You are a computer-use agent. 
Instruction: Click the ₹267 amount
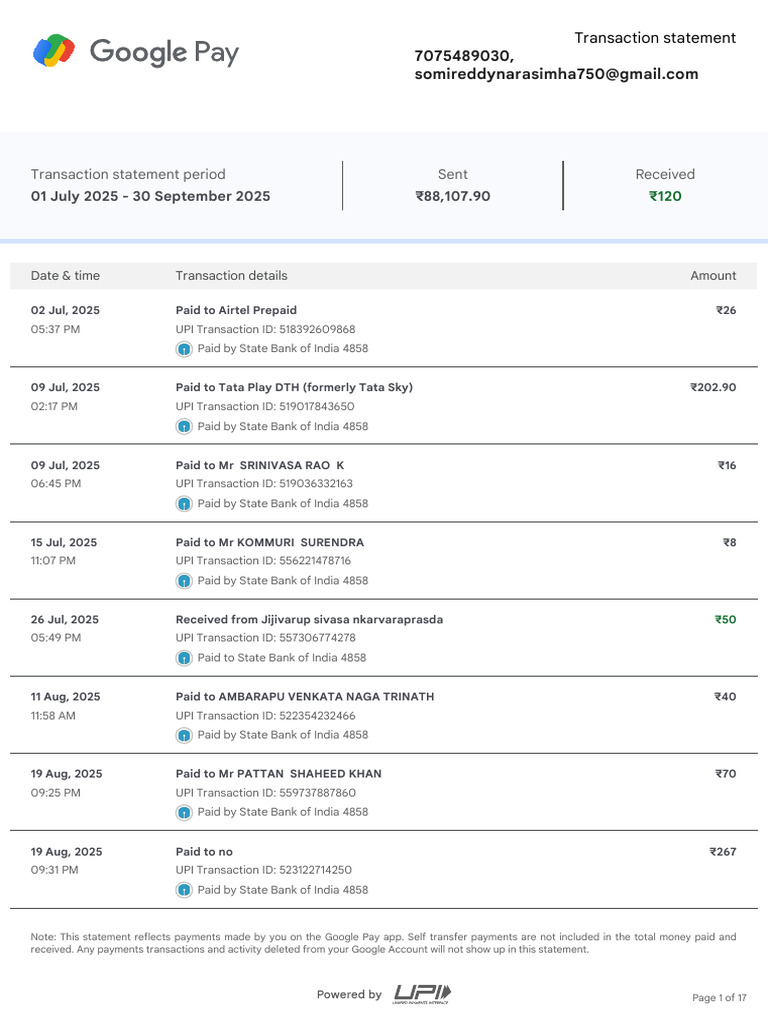[723, 852]
